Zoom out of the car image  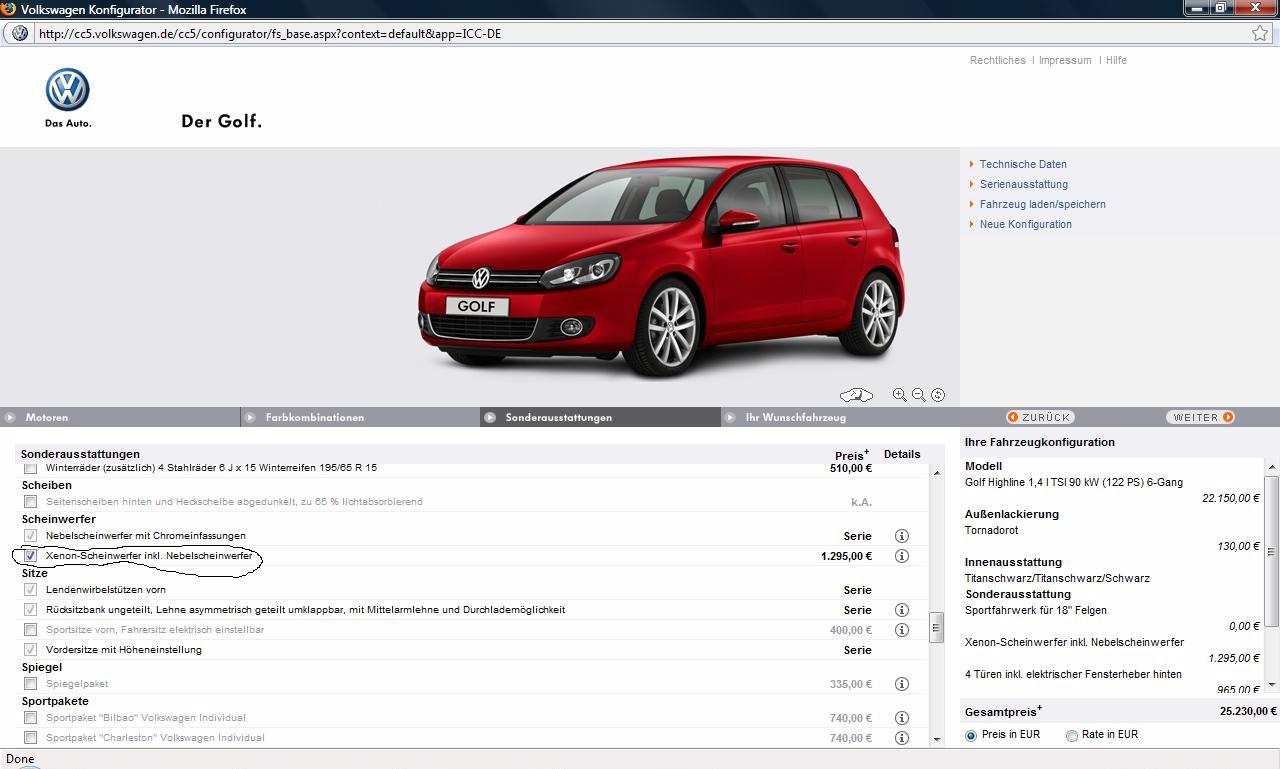click(x=918, y=395)
